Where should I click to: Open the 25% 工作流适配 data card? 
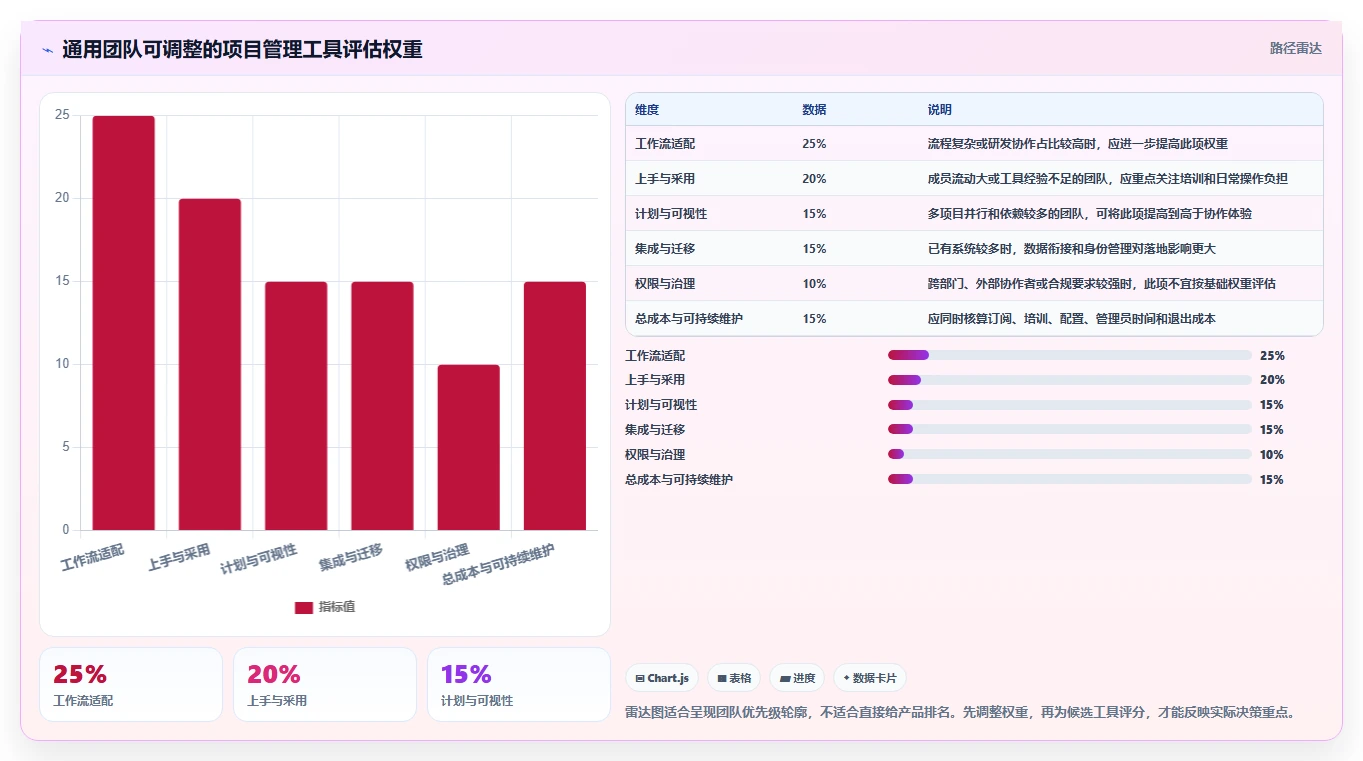click(131, 684)
